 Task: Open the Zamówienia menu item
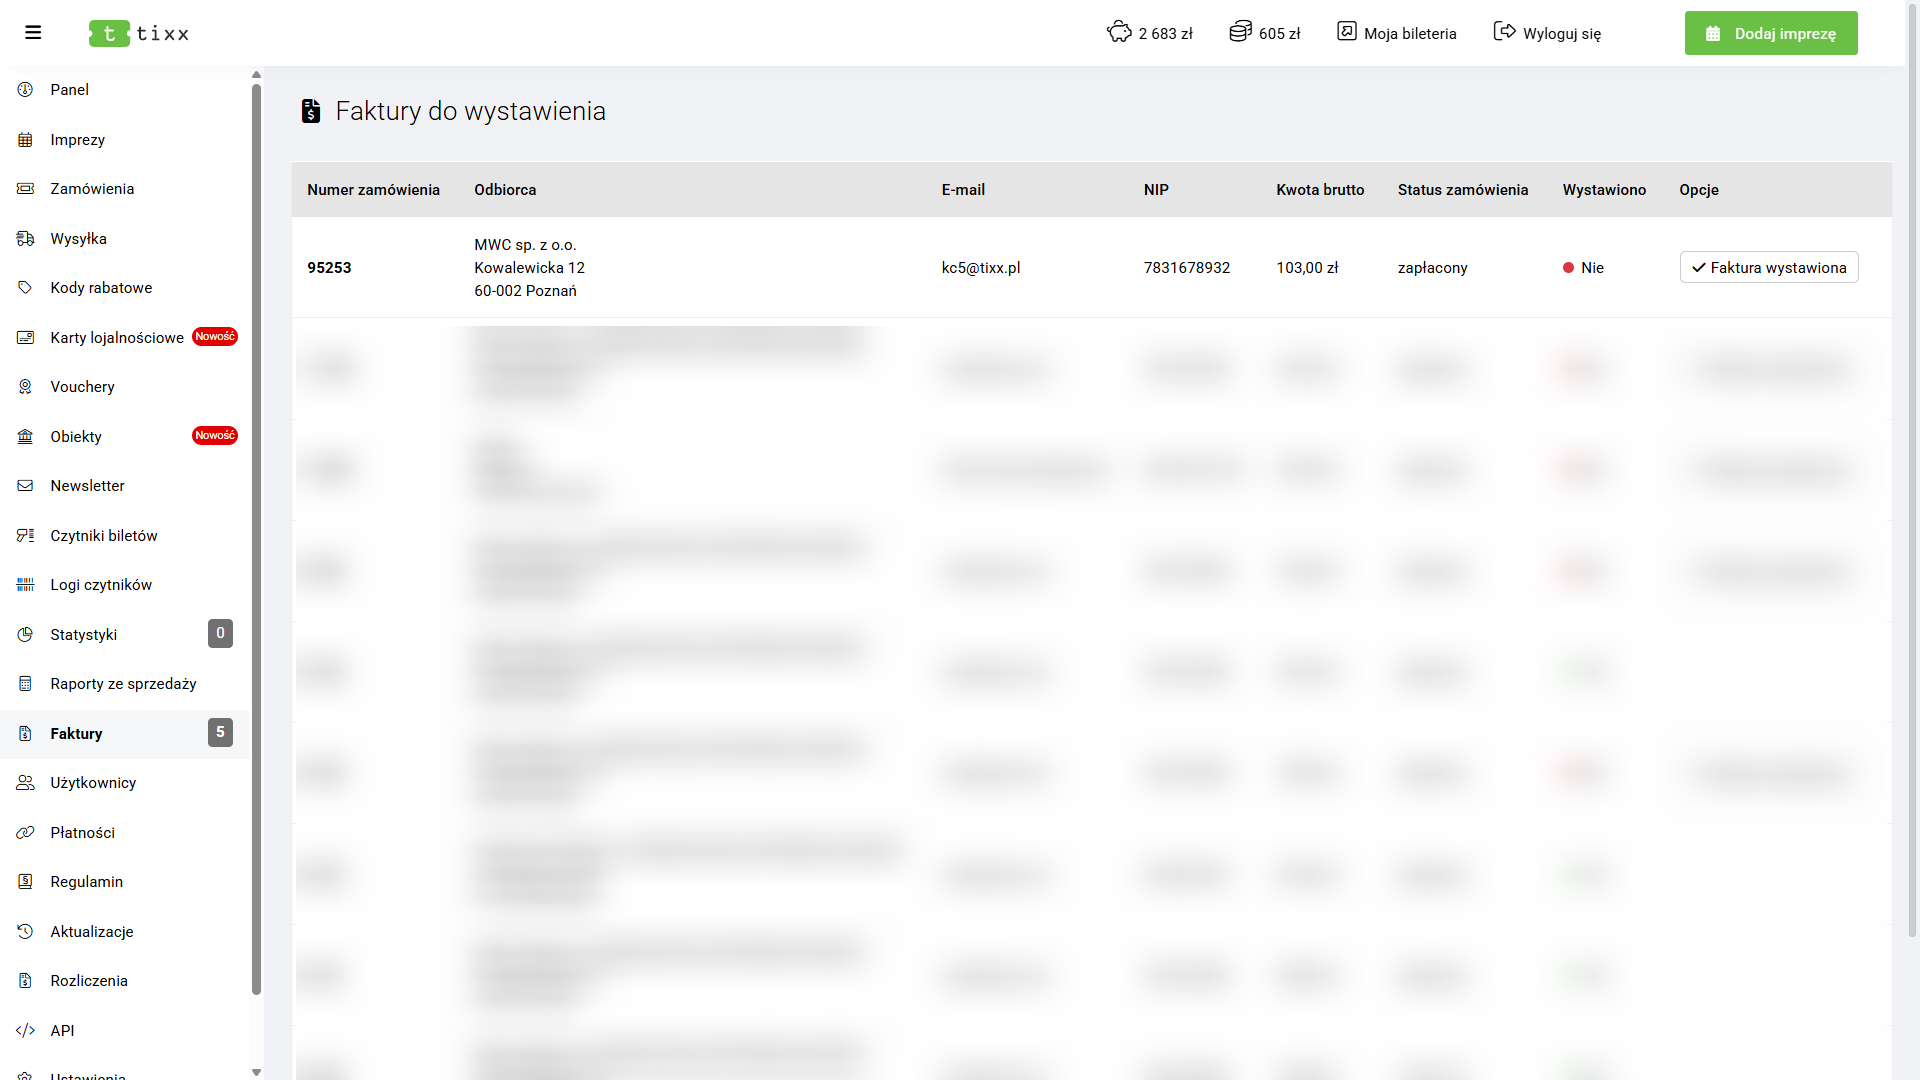[x=92, y=189]
